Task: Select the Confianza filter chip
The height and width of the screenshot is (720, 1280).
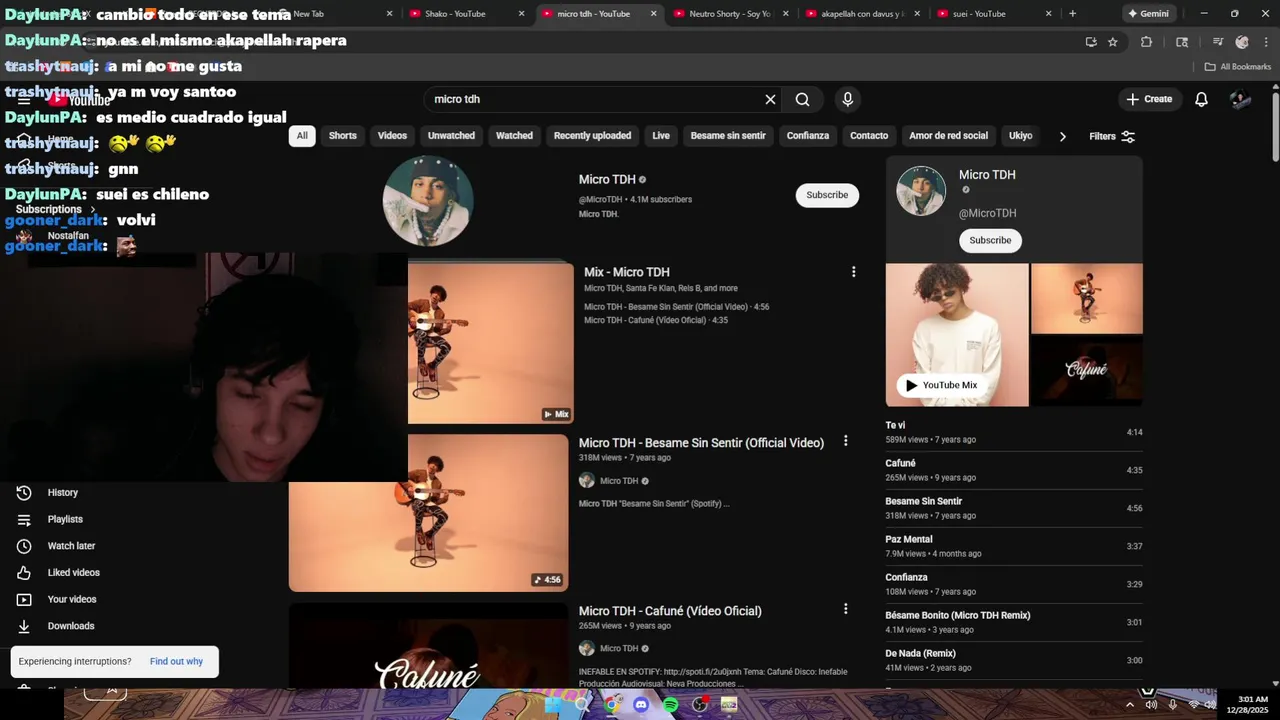Action: (808, 136)
